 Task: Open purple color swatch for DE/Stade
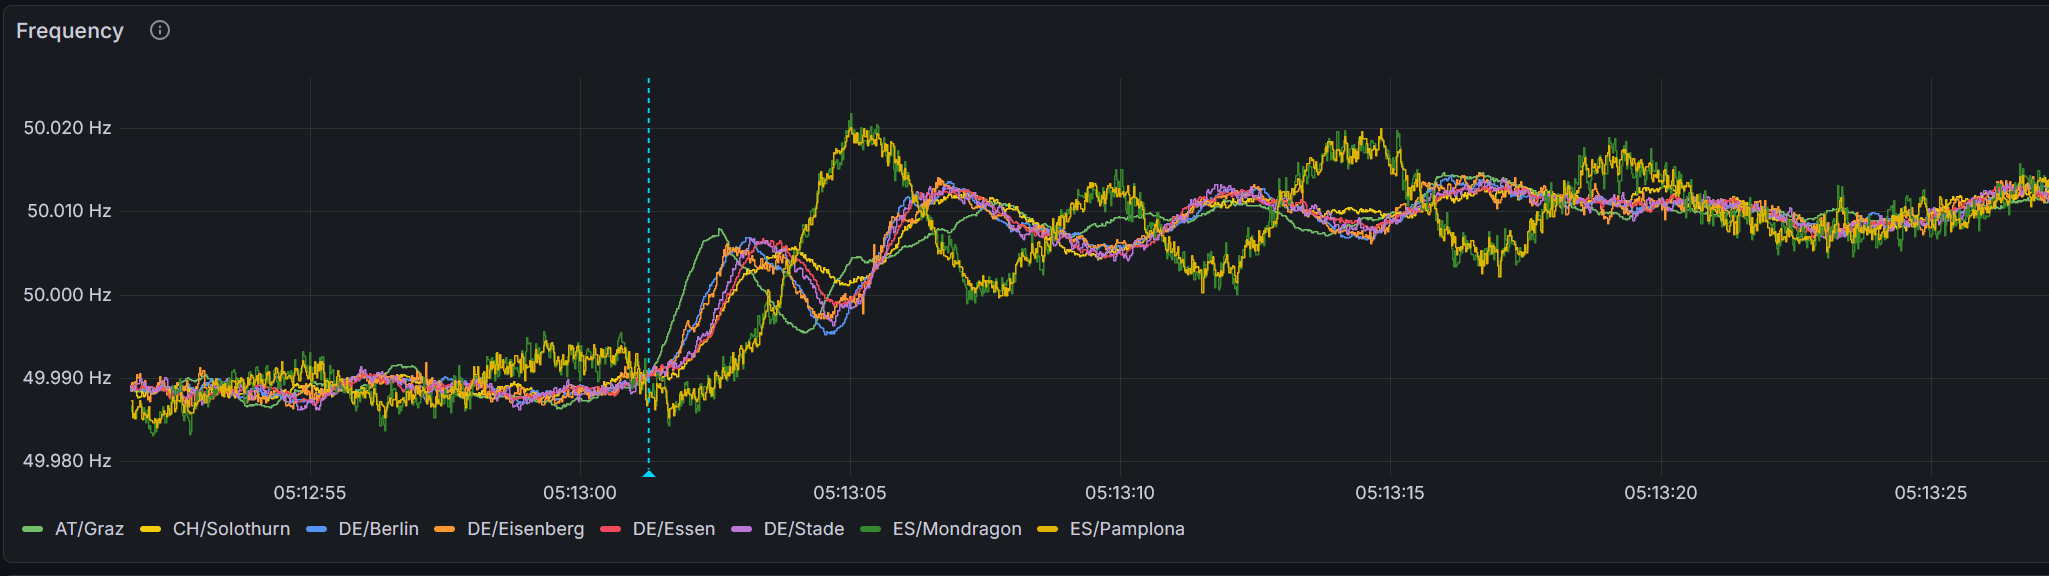(742, 529)
